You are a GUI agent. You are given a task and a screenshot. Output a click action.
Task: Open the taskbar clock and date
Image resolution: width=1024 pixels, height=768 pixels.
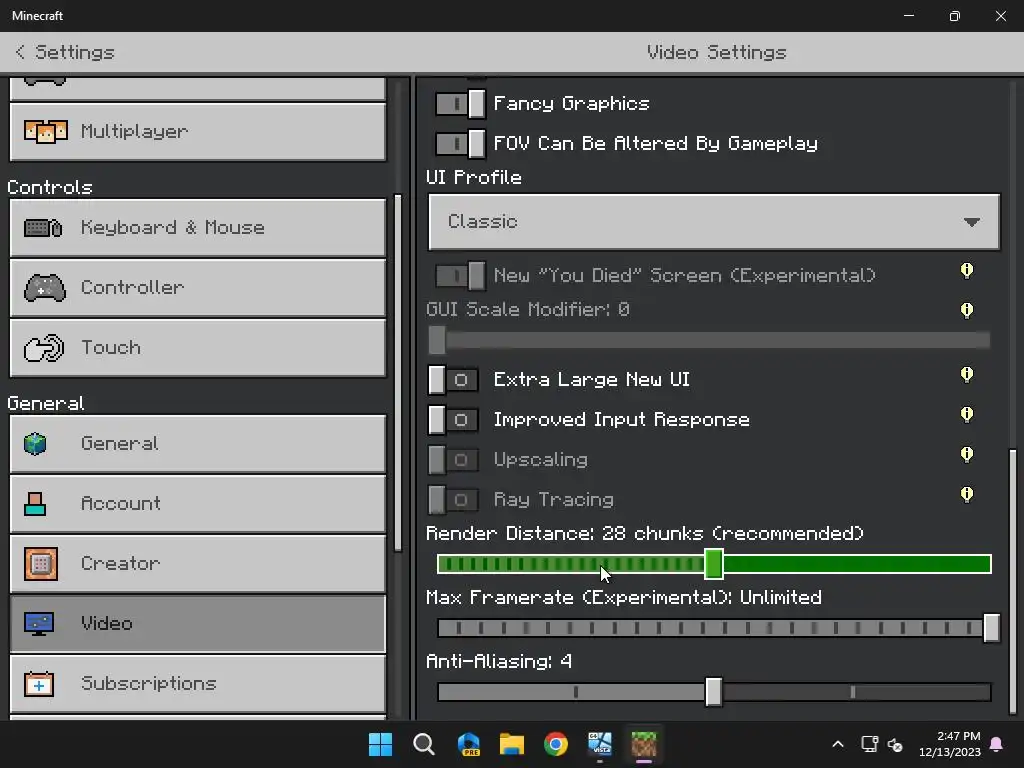click(x=949, y=744)
